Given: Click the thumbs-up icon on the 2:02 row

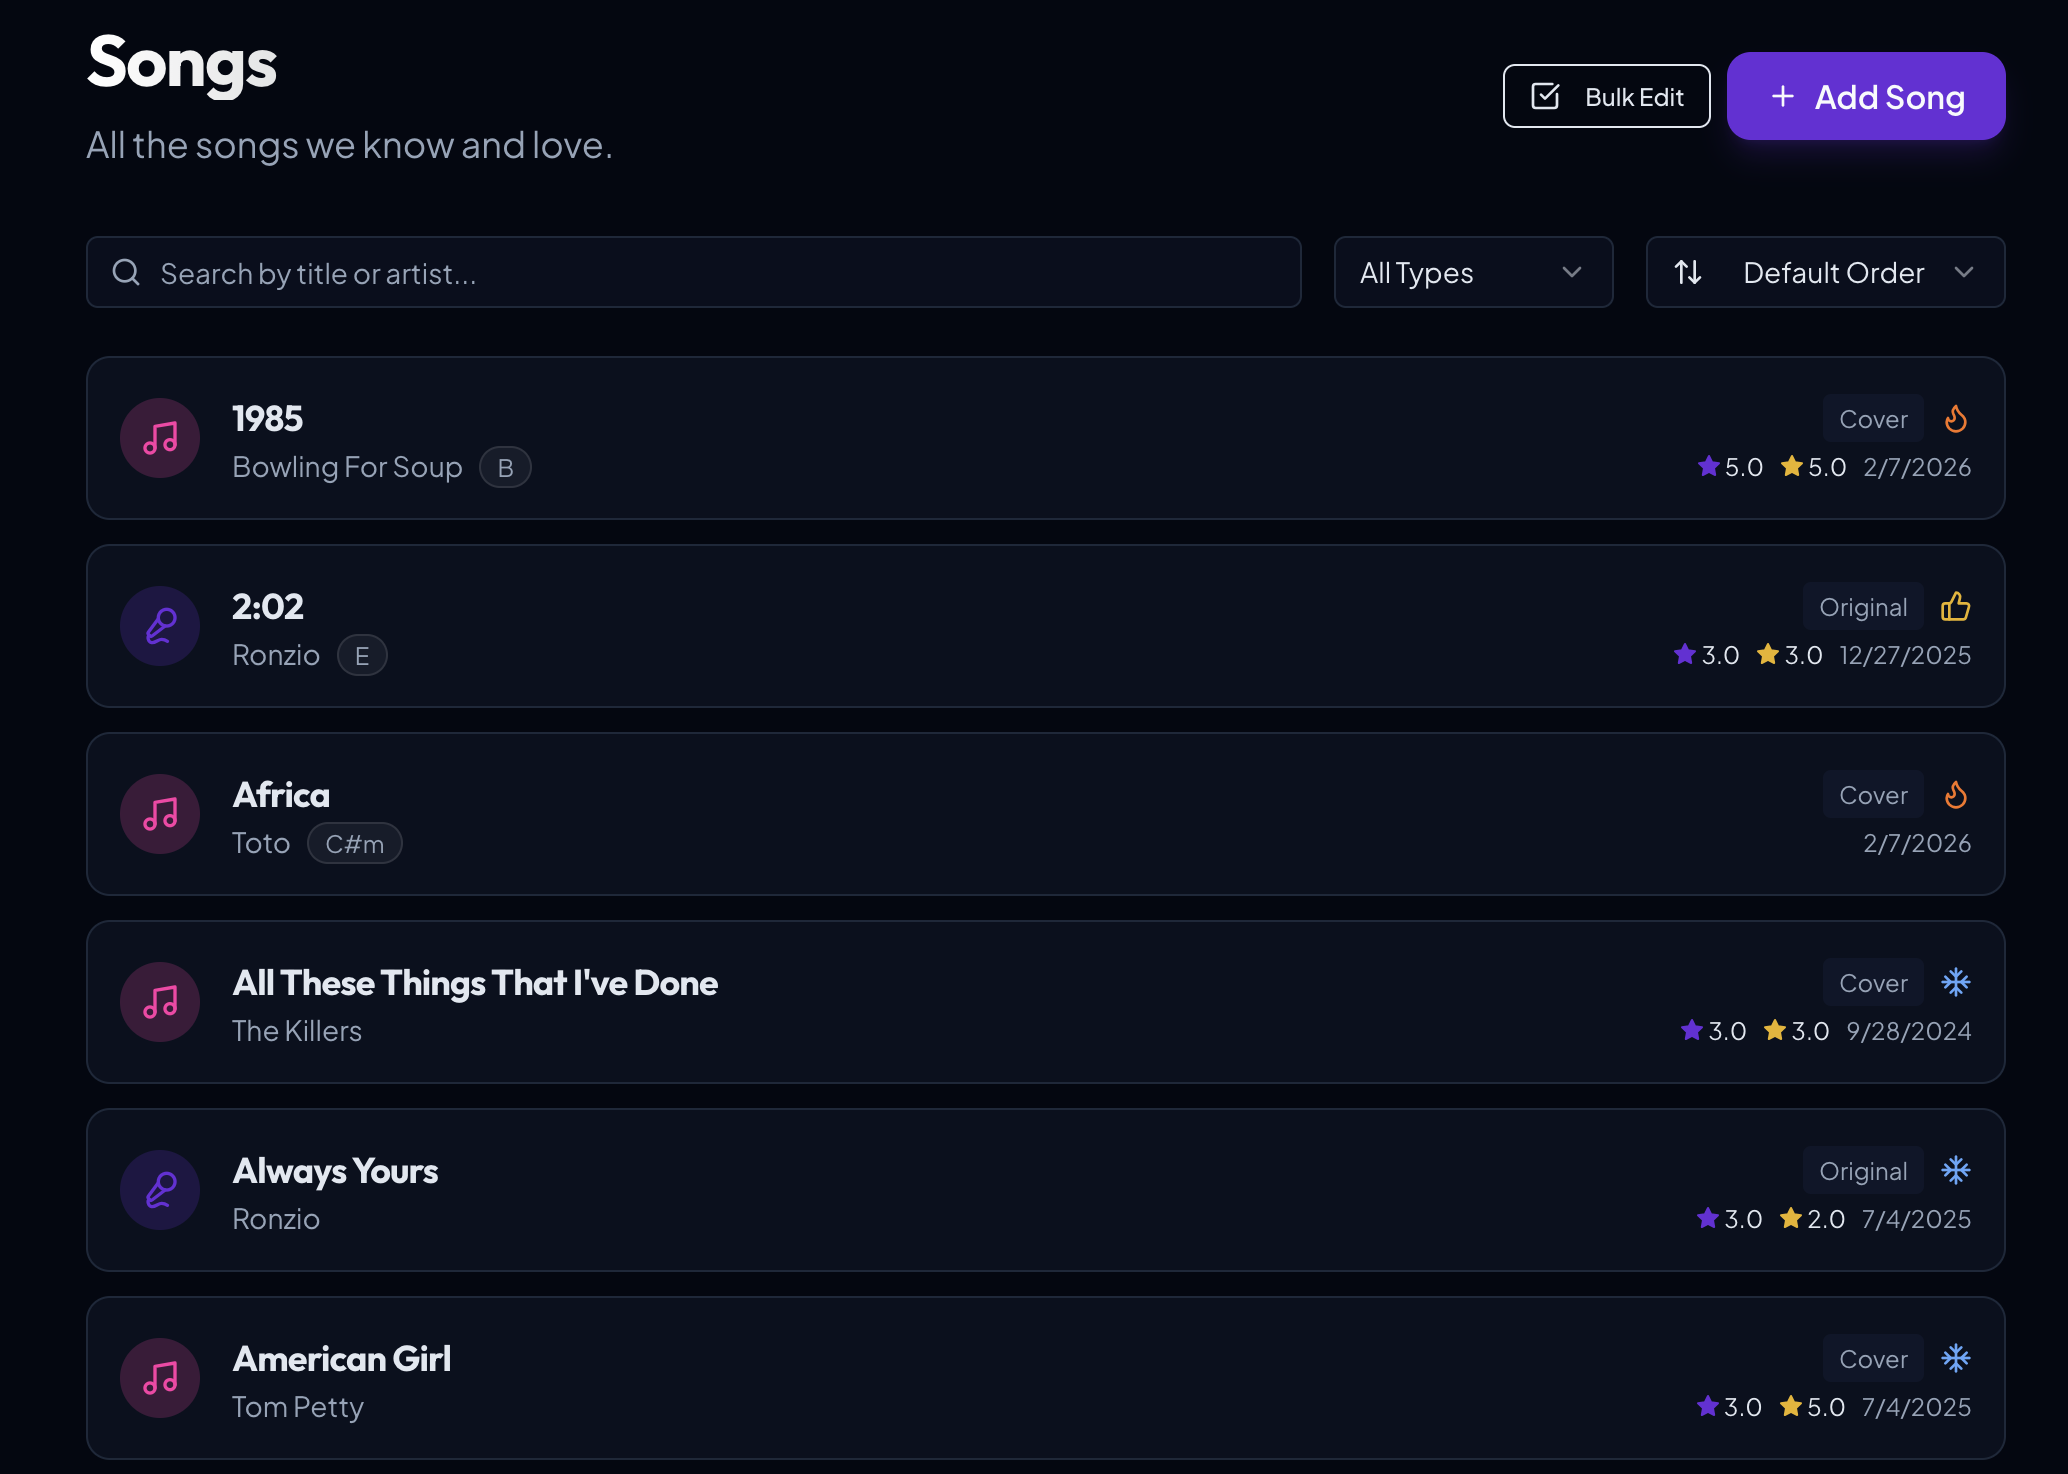Looking at the screenshot, I should pyautogui.click(x=1956, y=606).
